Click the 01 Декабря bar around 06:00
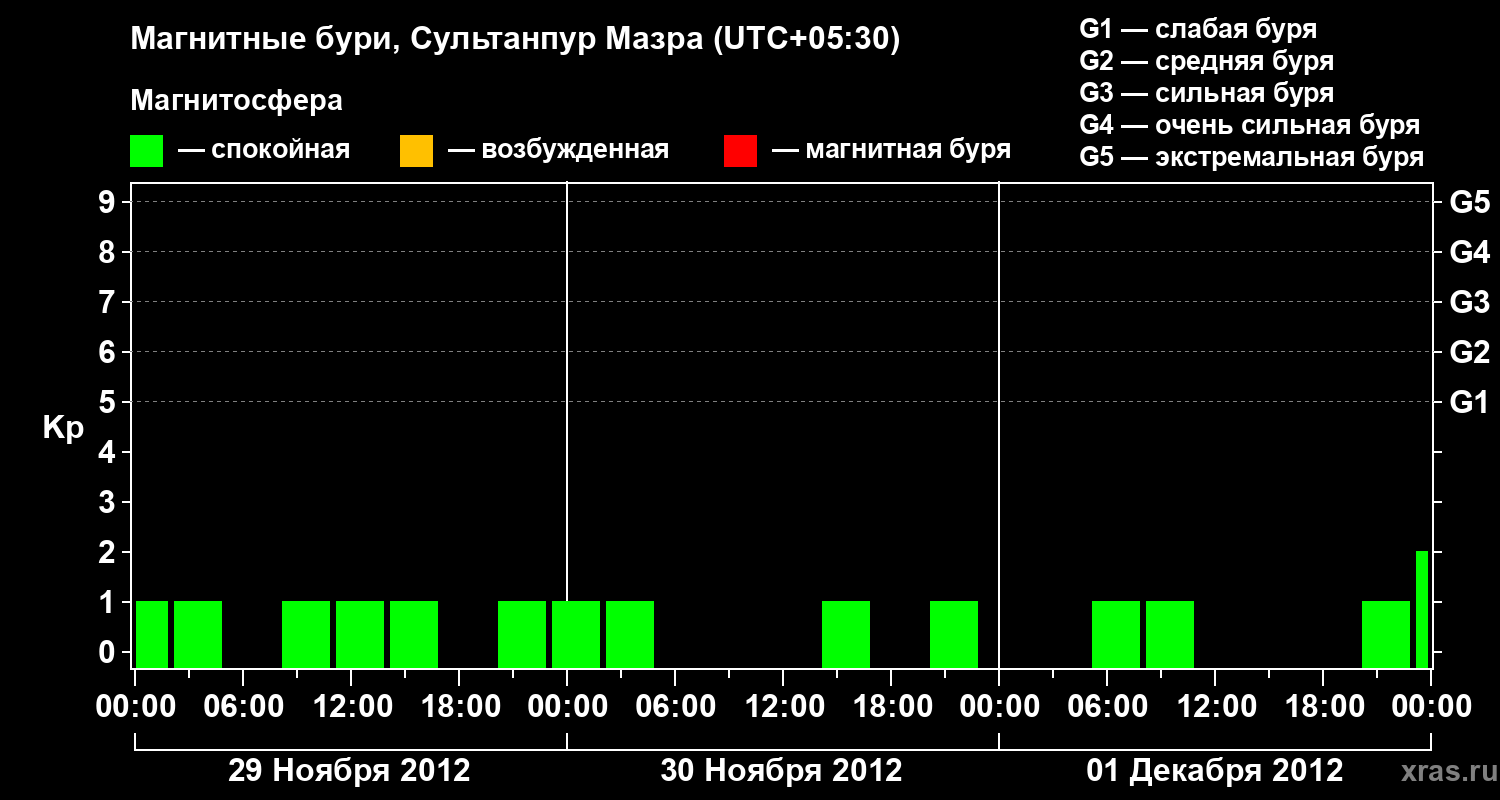The height and width of the screenshot is (800, 1500). point(1116,634)
